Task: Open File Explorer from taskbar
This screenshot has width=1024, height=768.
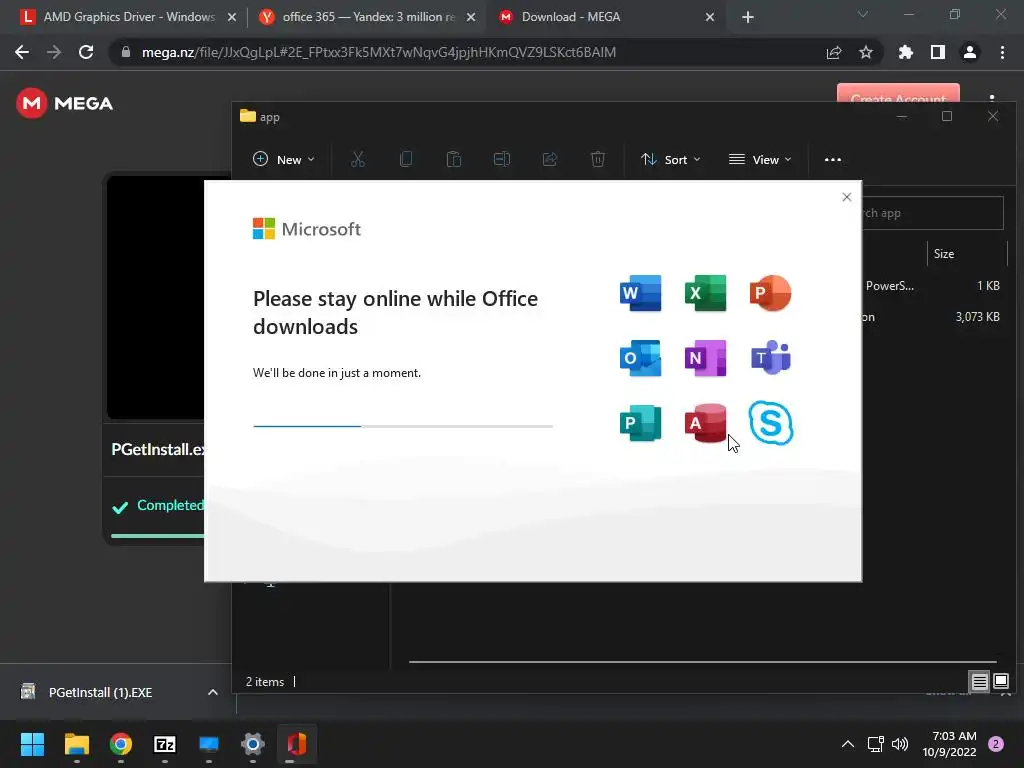Action: pos(76,744)
